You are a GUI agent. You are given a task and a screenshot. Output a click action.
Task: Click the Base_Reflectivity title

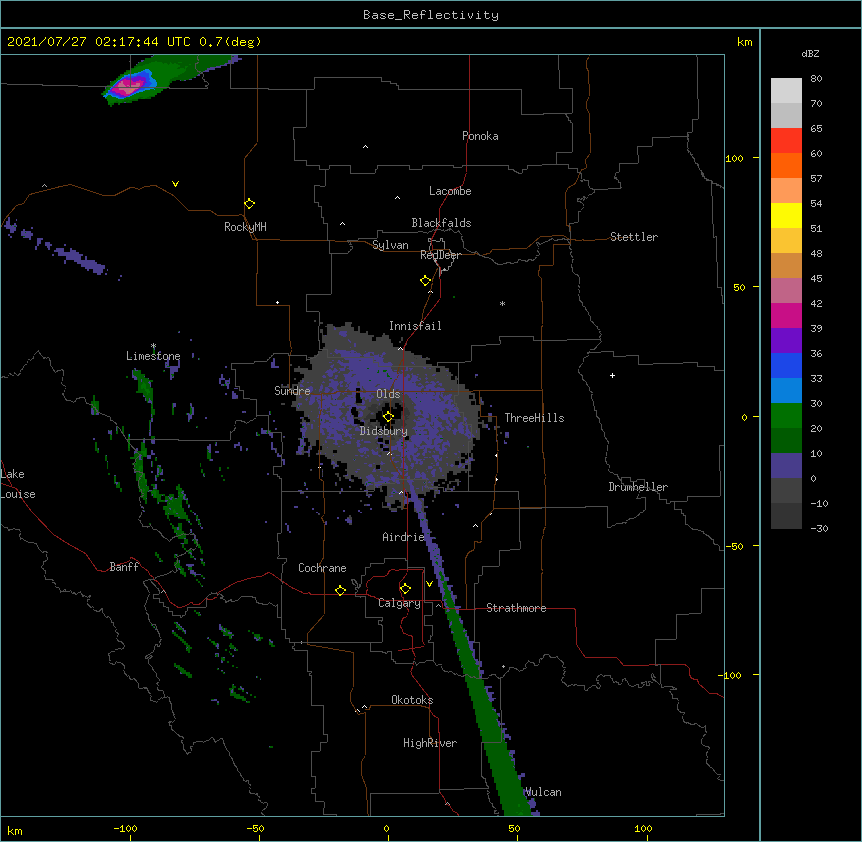tap(431, 15)
